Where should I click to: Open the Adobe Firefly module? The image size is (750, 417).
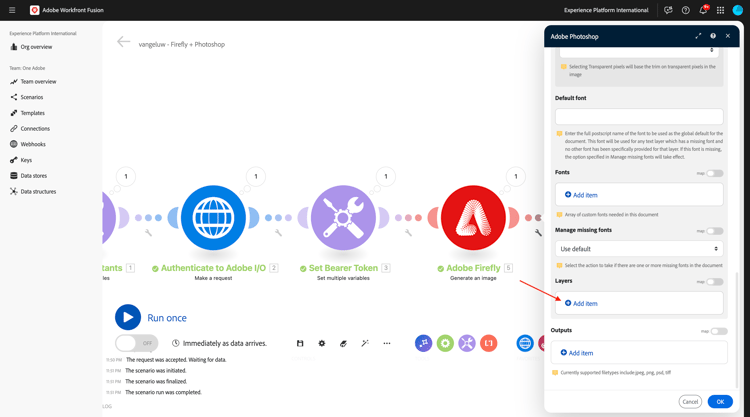[473, 218]
